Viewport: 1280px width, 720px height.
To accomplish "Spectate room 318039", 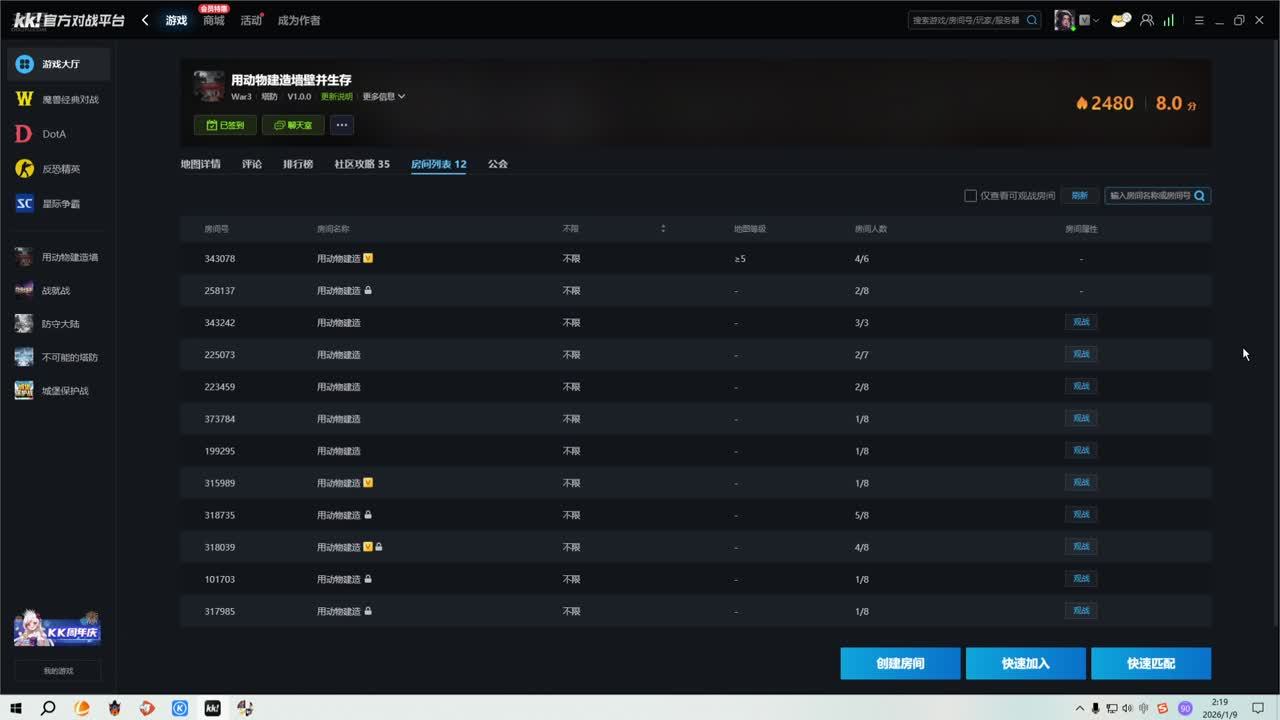I will (1081, 546).
